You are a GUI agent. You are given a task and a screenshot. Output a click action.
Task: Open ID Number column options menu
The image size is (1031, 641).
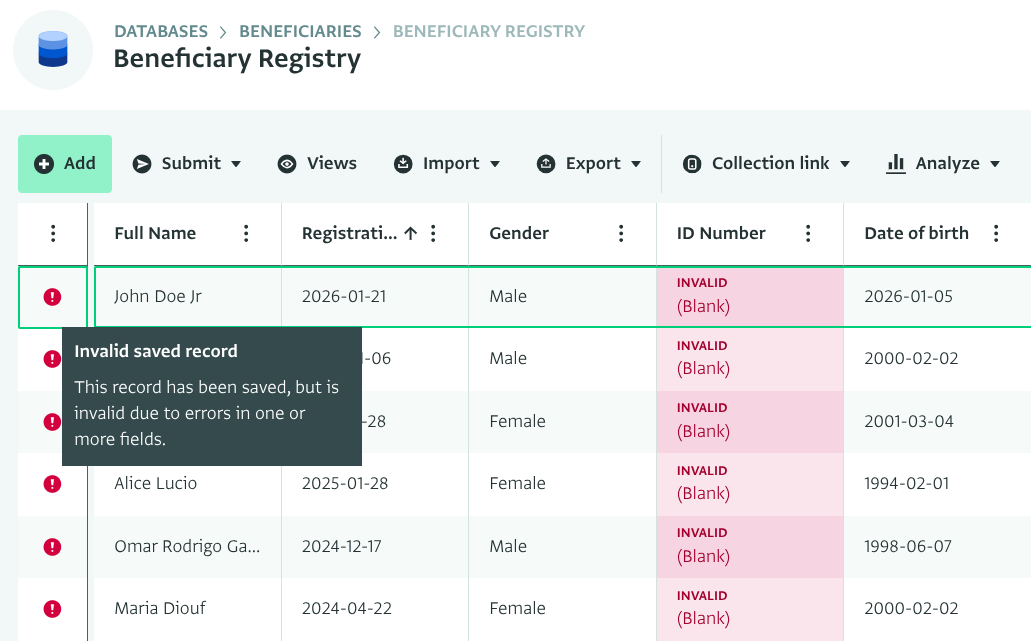(808, 234)
